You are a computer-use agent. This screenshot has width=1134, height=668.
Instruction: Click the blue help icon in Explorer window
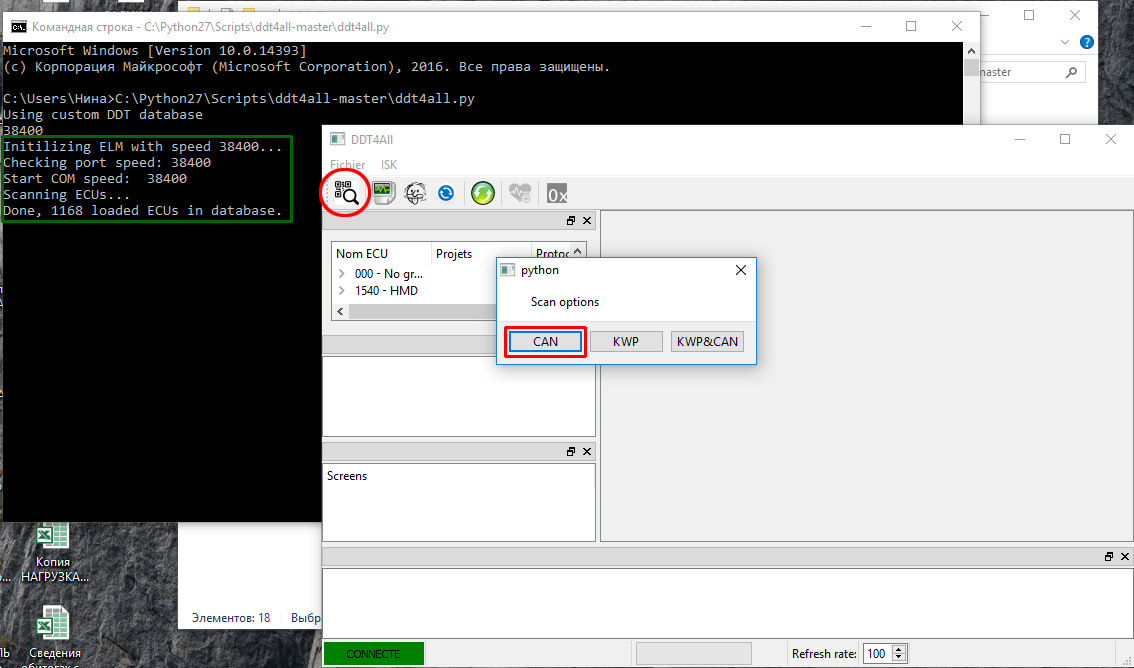click(x=1086, y=42)
